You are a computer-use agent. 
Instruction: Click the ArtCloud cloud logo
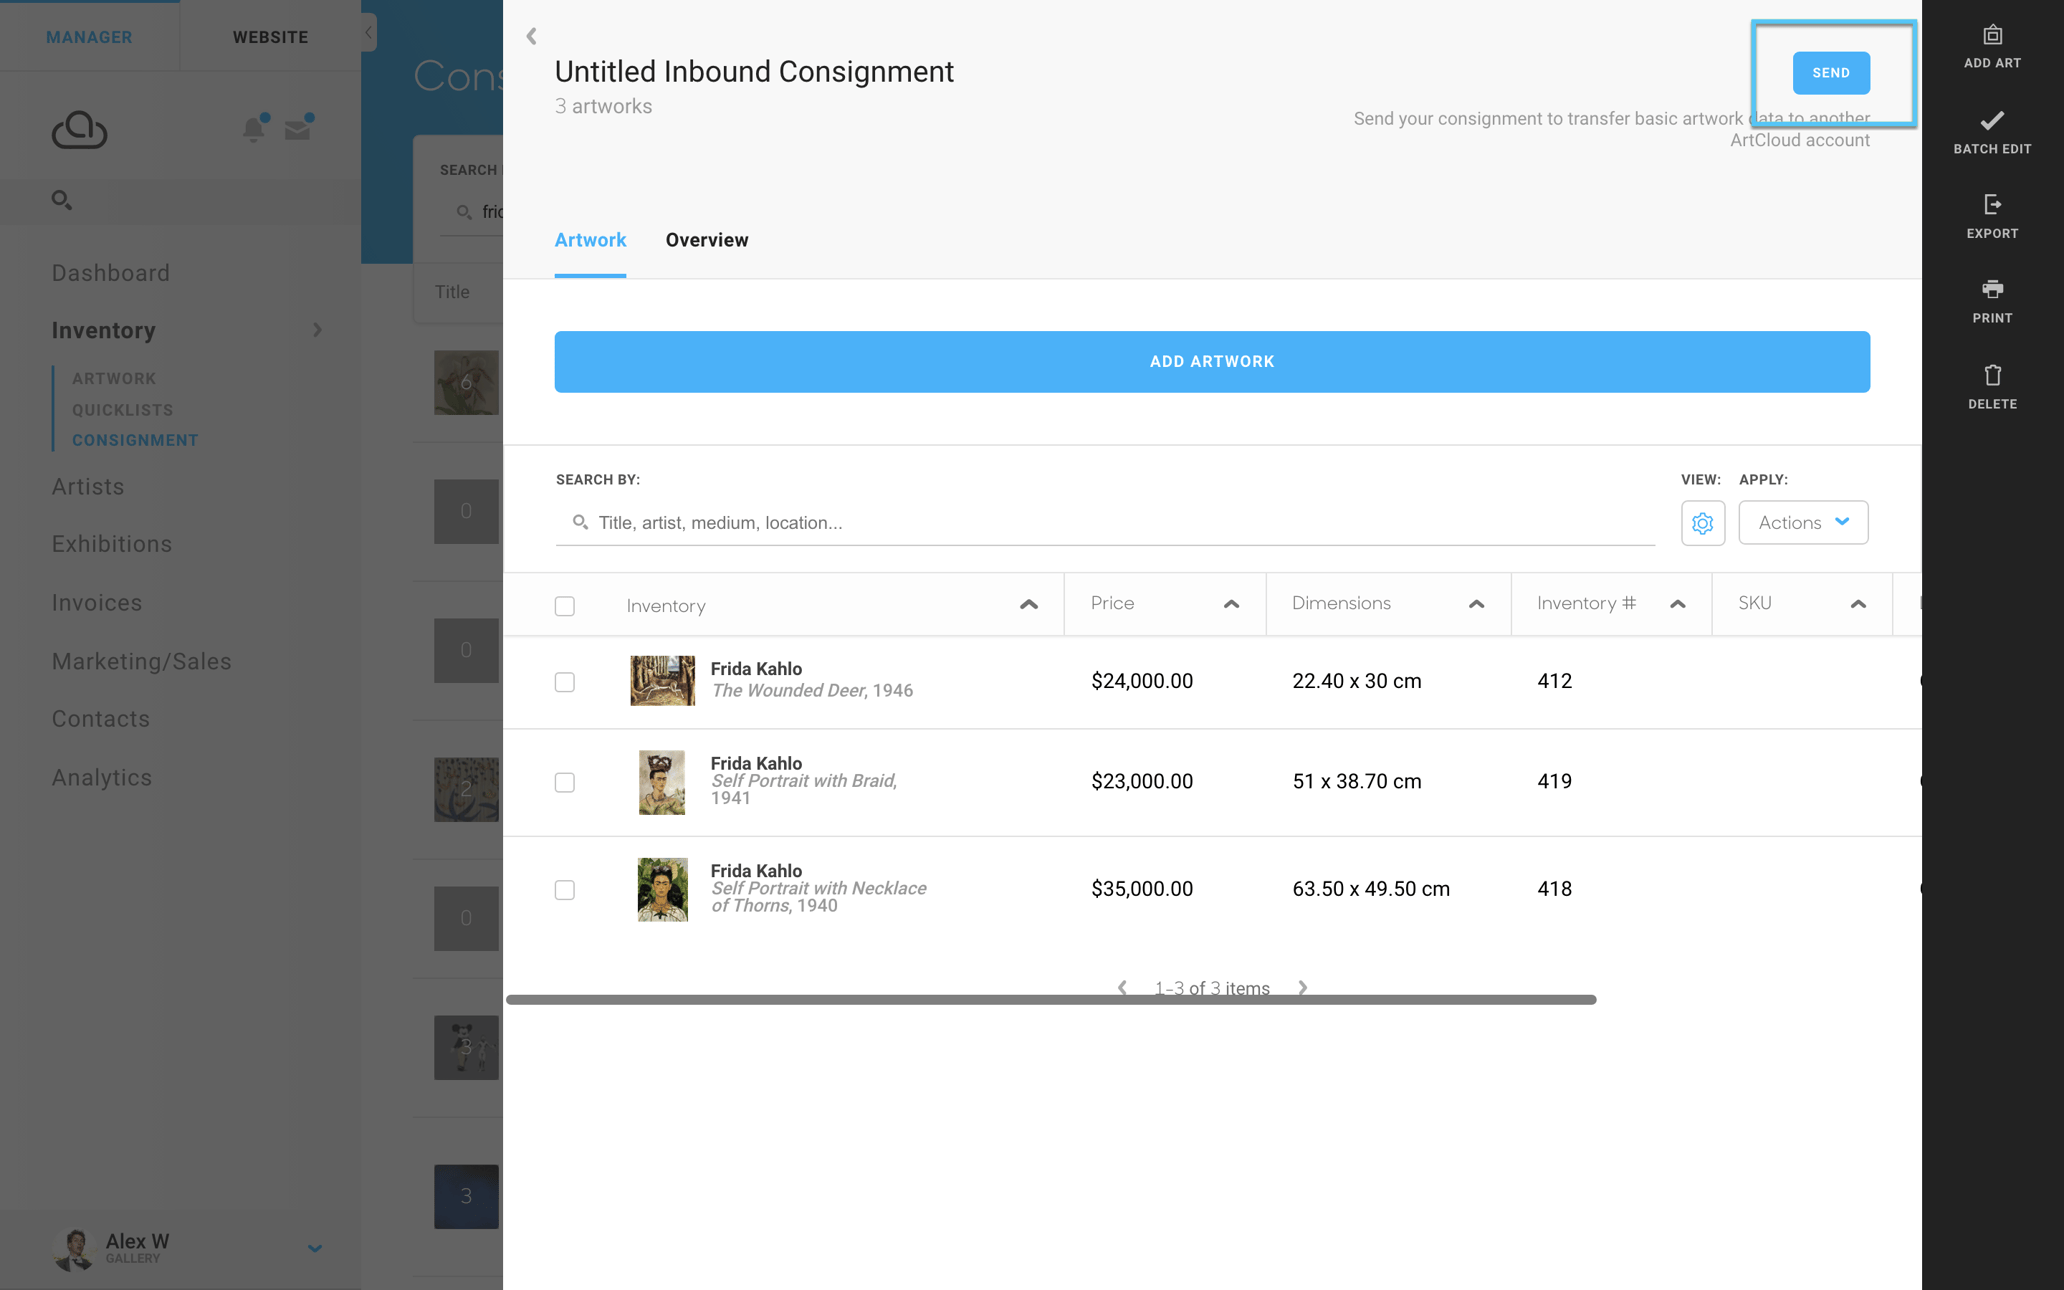coord(79,129)
